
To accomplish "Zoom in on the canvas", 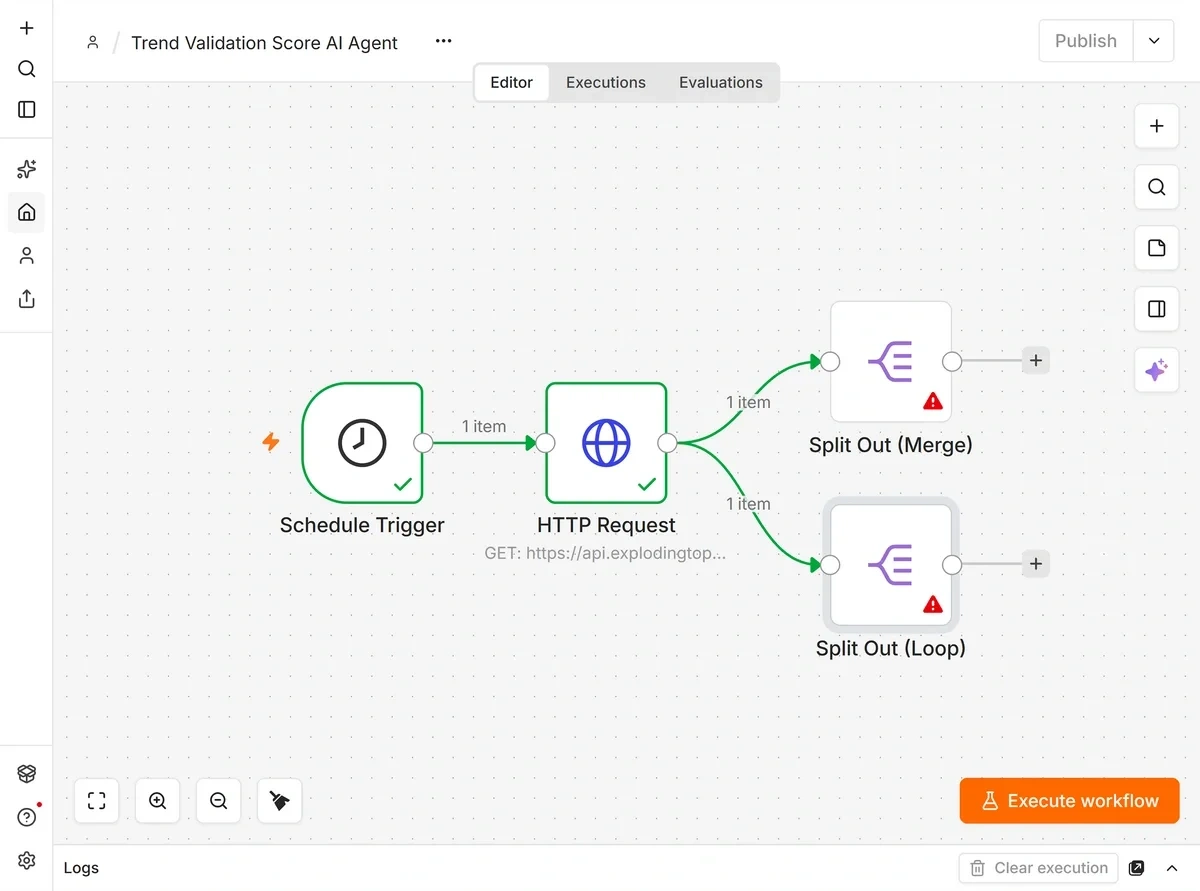I will 157,801.
